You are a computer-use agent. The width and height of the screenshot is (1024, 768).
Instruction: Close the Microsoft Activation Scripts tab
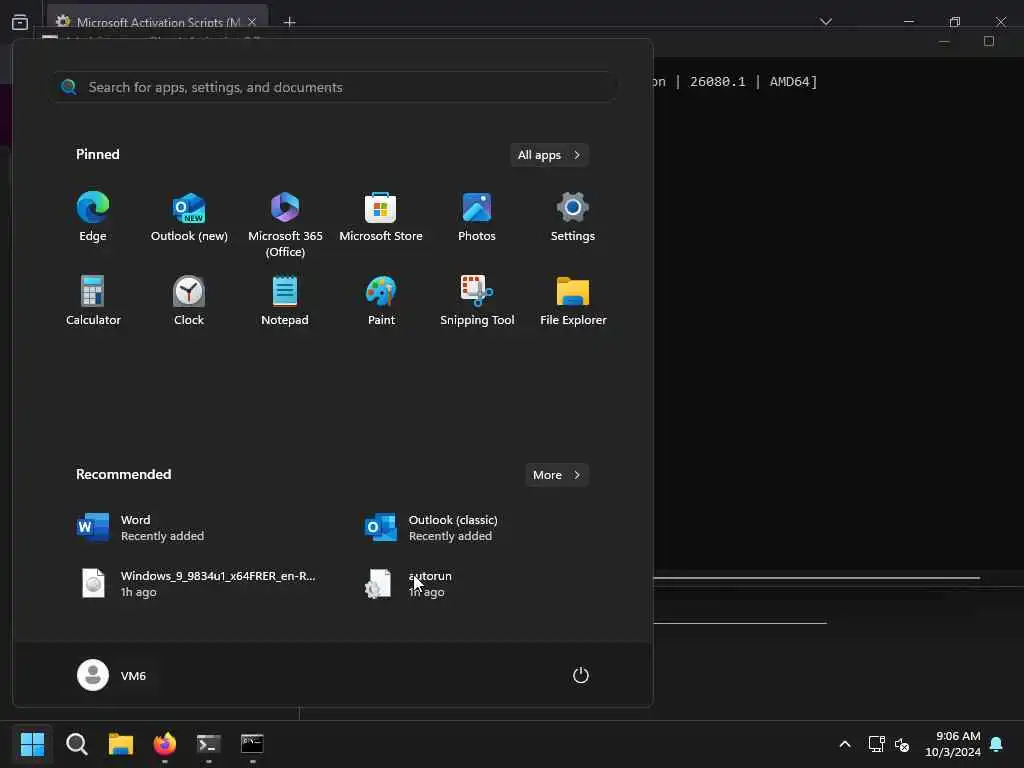click(x=252, y=22)
